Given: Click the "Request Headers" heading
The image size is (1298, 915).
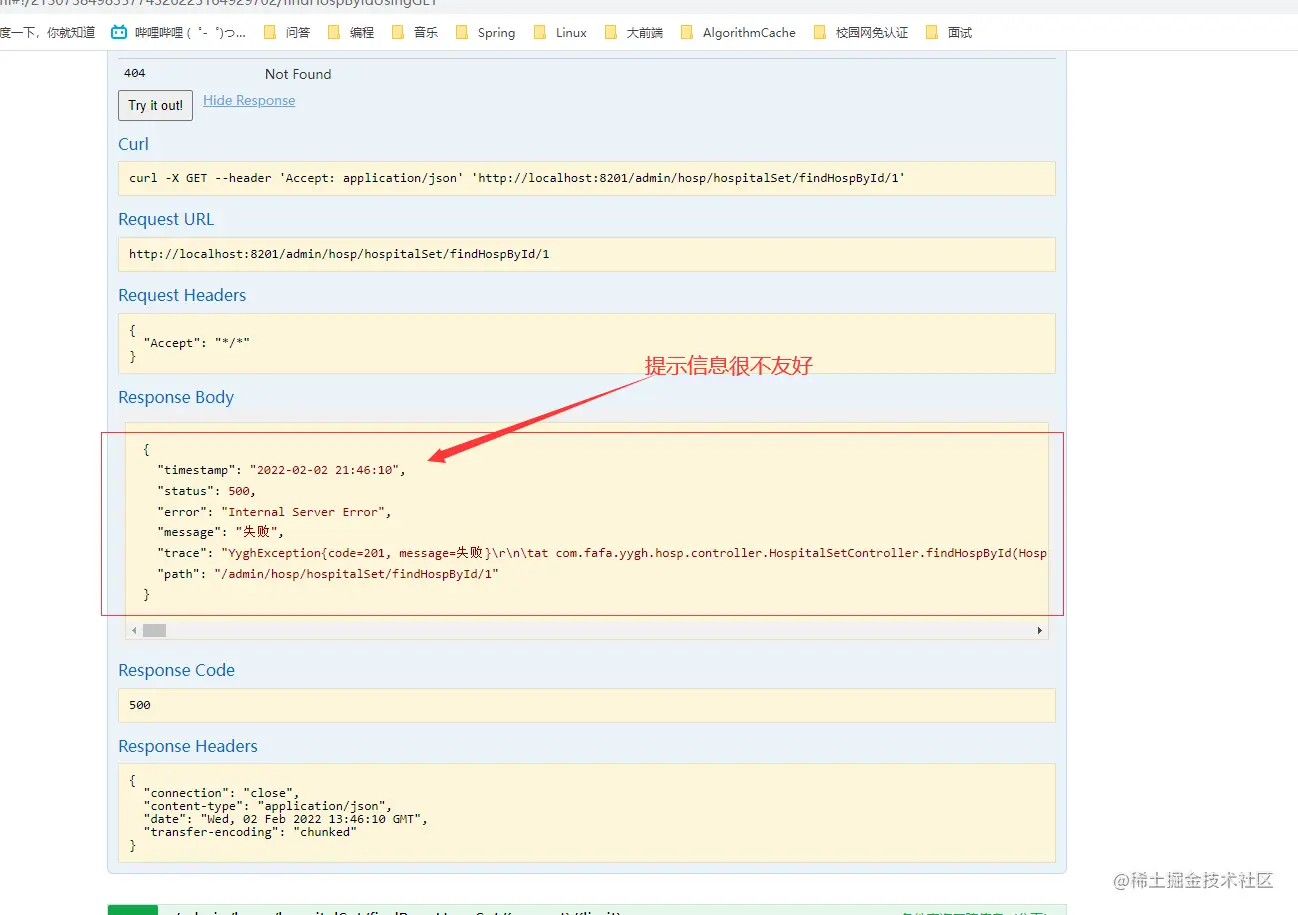Looking at the screenshot, I should pyautogui.click(x=182, y=295).
